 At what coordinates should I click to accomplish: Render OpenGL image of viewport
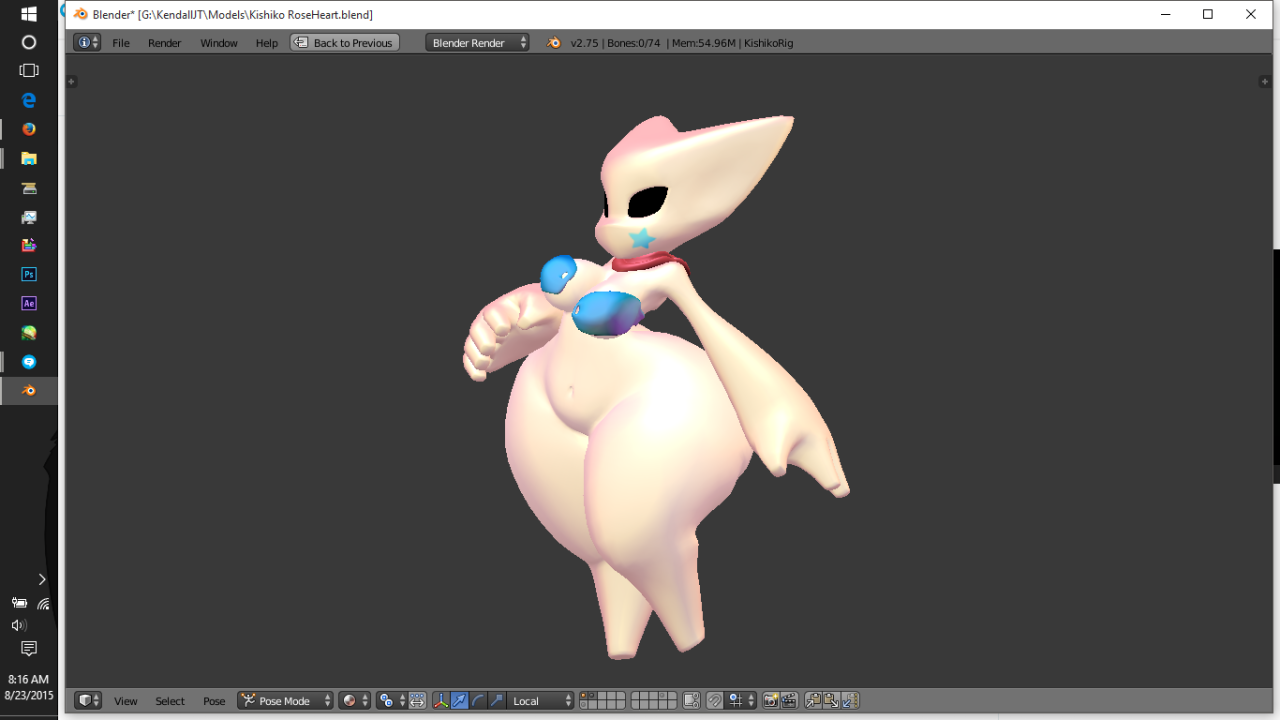771,701
